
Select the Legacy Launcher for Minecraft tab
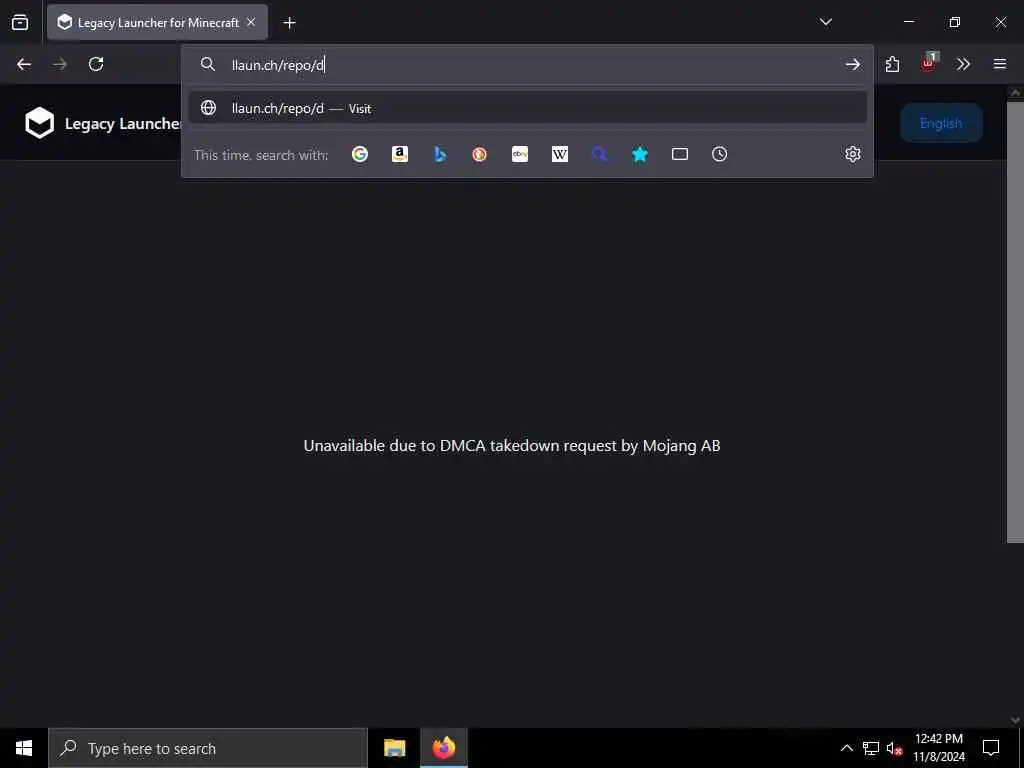[x=157, y=22]
